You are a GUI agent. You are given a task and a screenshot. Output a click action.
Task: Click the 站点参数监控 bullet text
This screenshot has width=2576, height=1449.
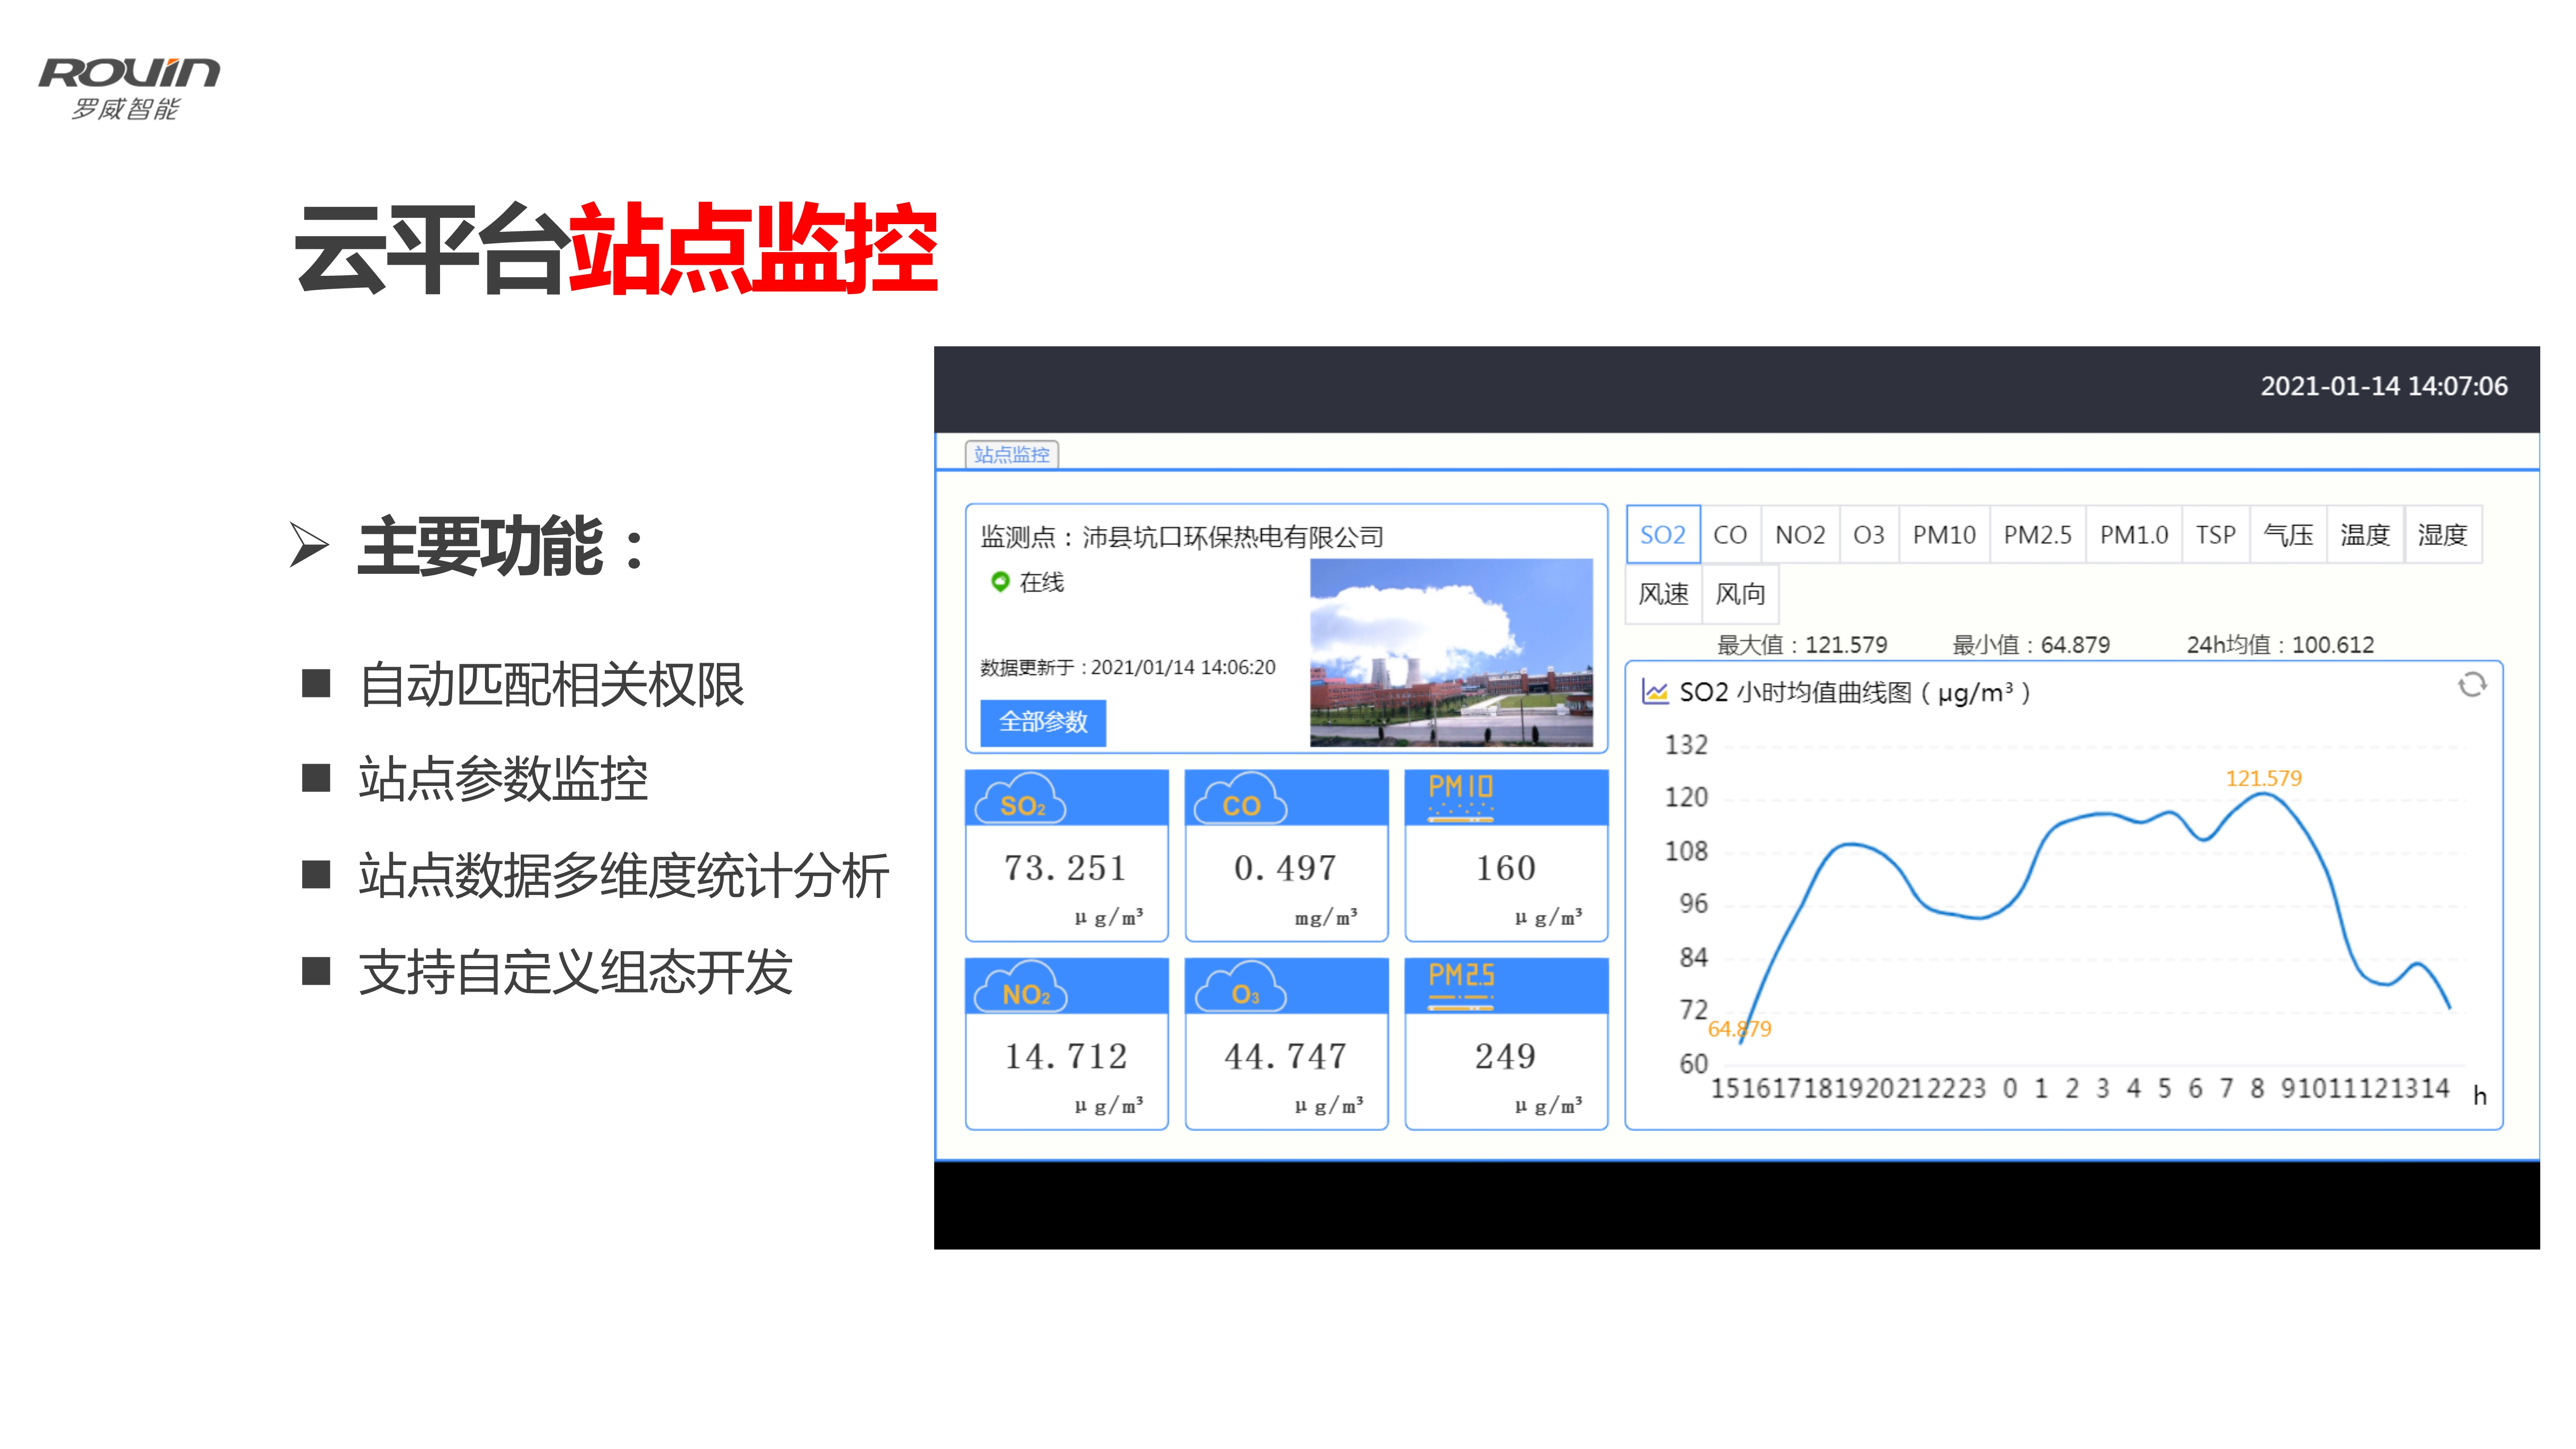(x=503, y=780)
